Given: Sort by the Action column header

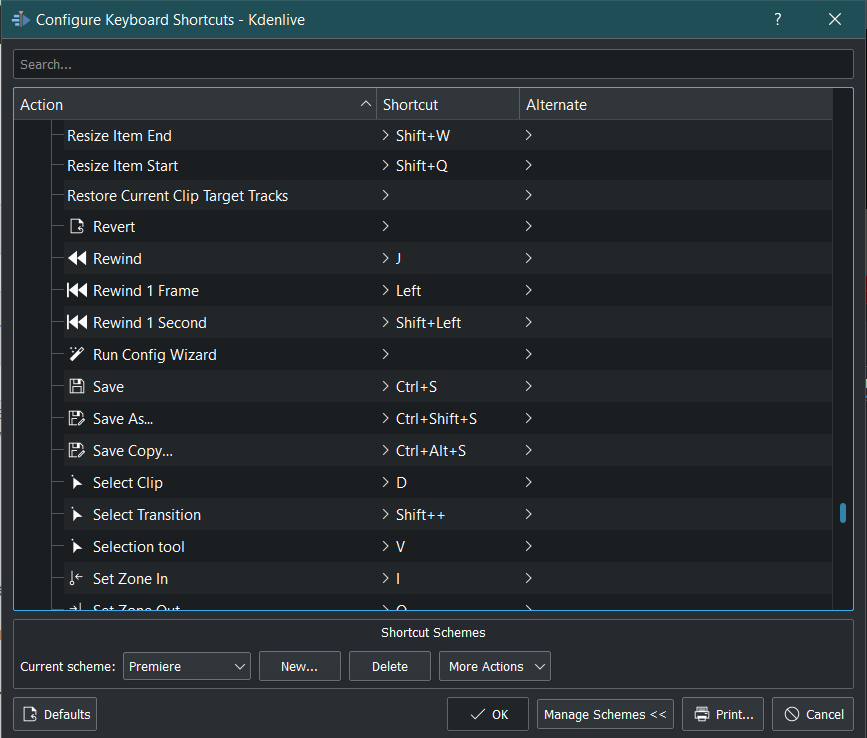Looking at the screenshot, I should (x=195, y=104).
